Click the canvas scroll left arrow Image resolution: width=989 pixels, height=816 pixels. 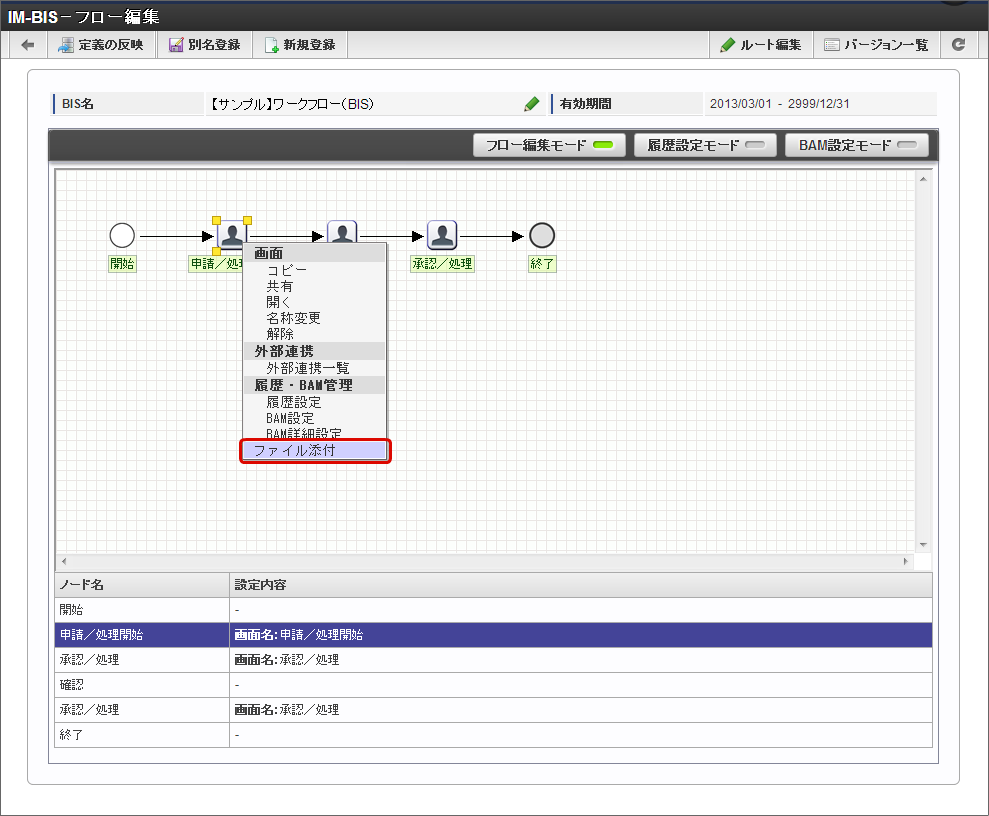[64, 561]
